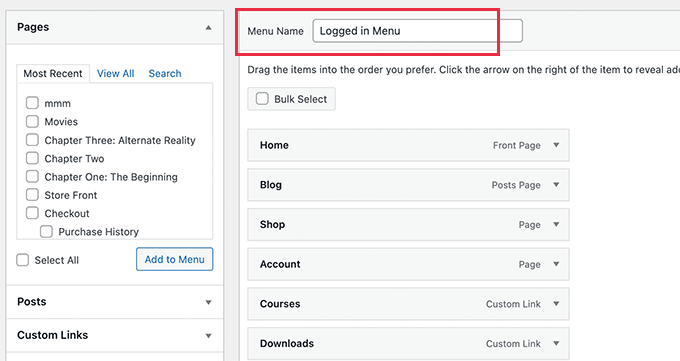Check the Store Front checkbox

32,195
